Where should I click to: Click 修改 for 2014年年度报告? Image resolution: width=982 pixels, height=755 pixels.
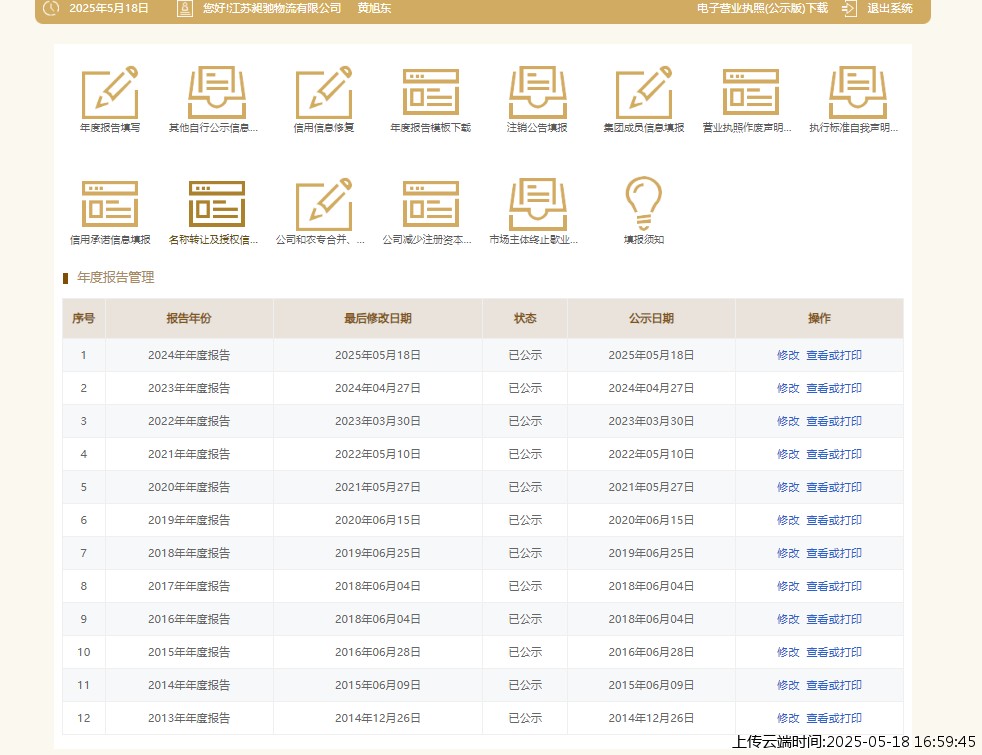tap(788, 685)
